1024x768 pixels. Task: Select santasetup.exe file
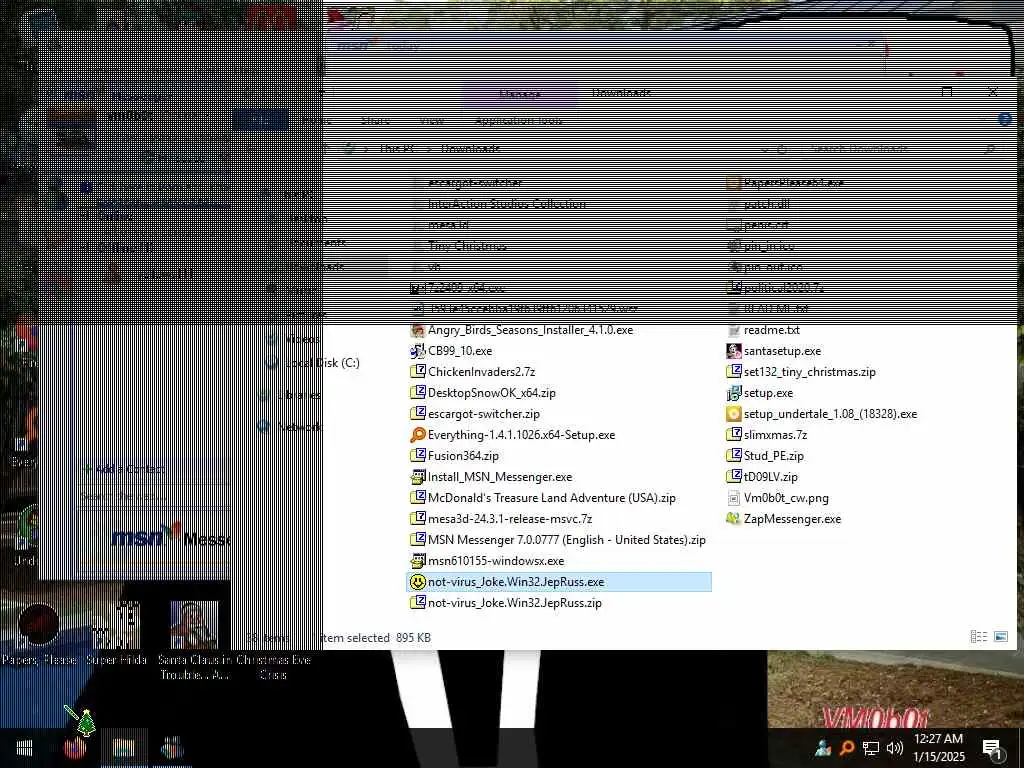tap(774, 351)
